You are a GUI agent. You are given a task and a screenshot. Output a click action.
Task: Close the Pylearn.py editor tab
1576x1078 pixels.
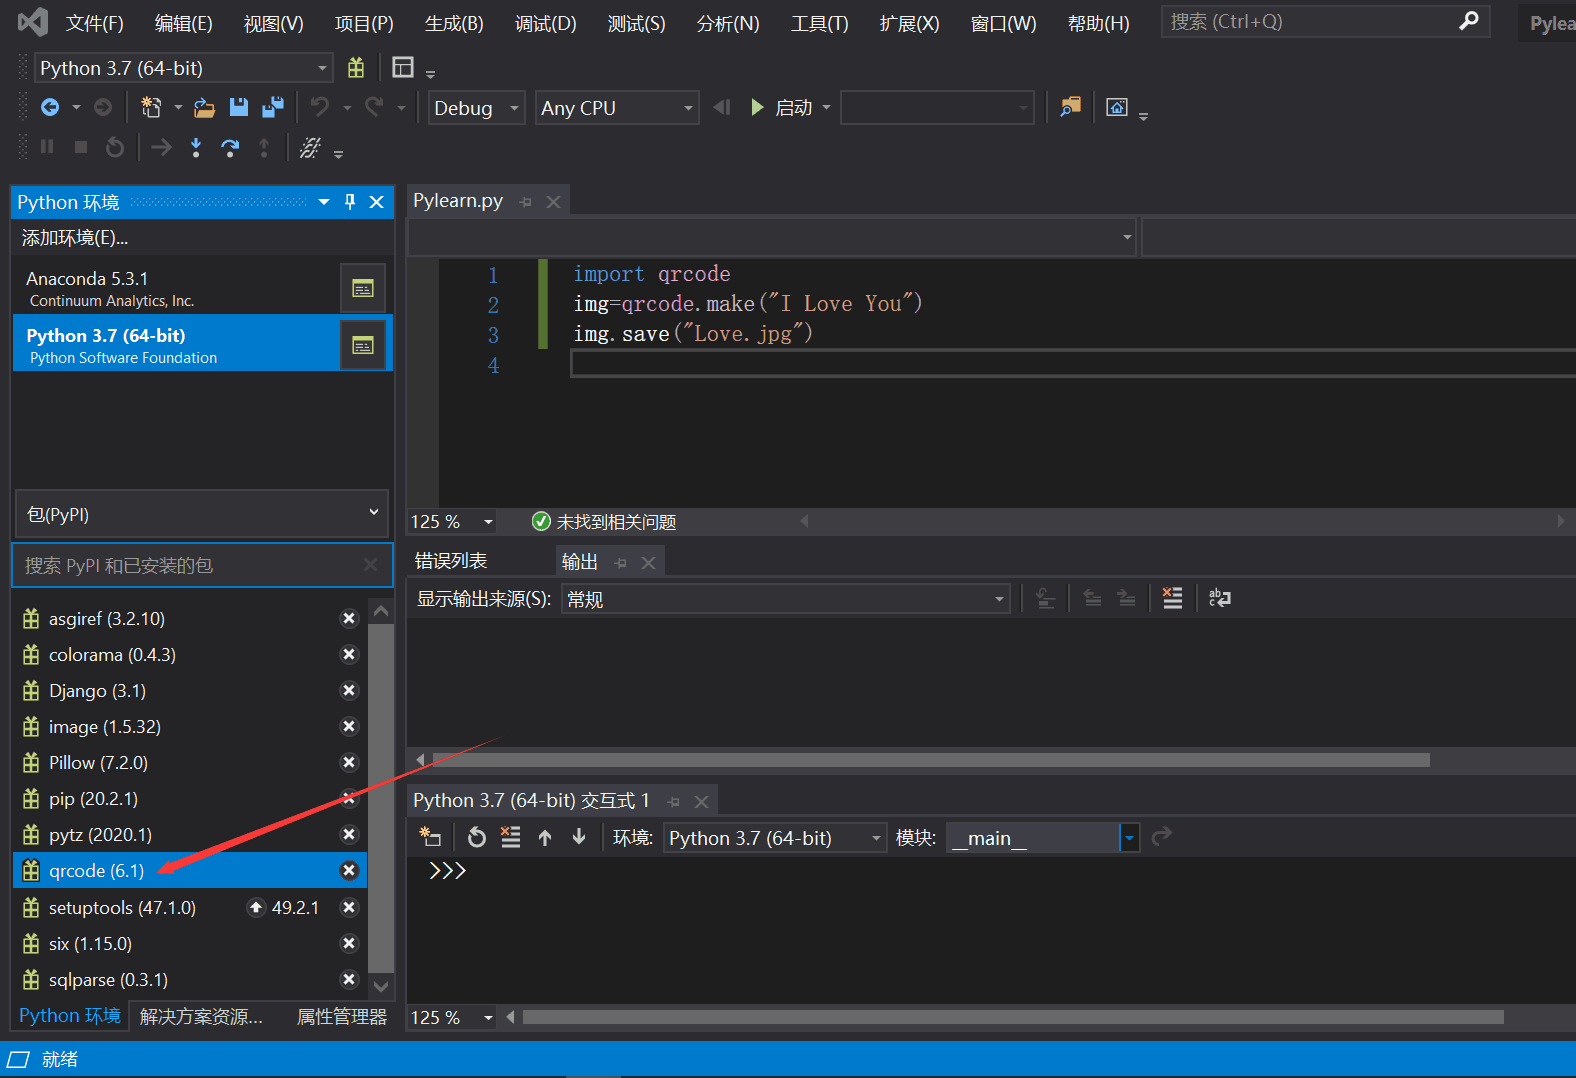pos(553,201)
